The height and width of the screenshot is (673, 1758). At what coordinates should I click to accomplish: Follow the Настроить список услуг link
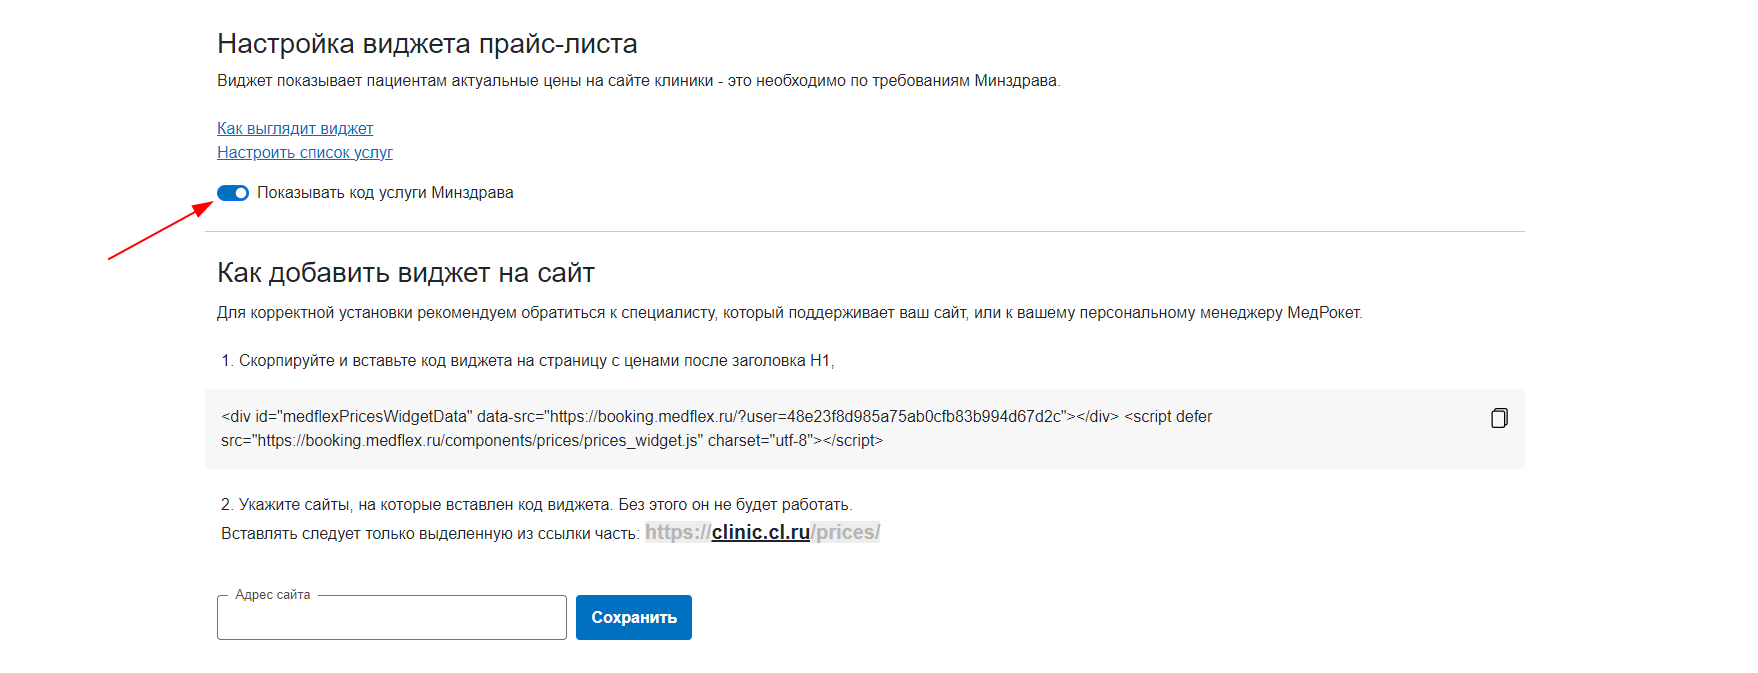(x=305, y=152)
